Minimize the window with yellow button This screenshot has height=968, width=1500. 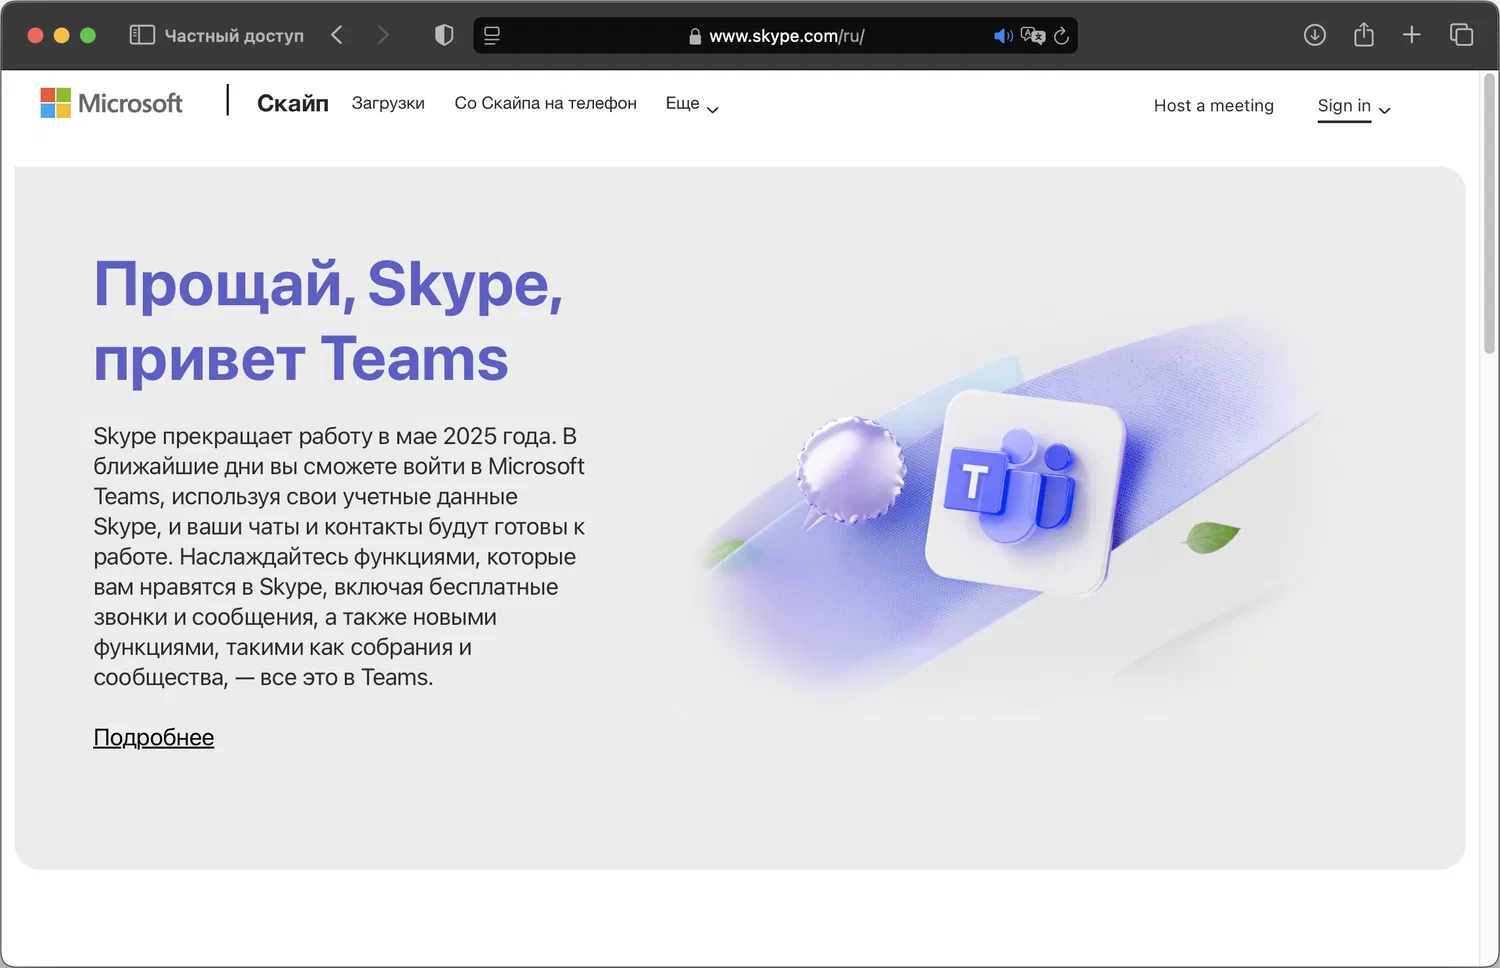point(61,35)
